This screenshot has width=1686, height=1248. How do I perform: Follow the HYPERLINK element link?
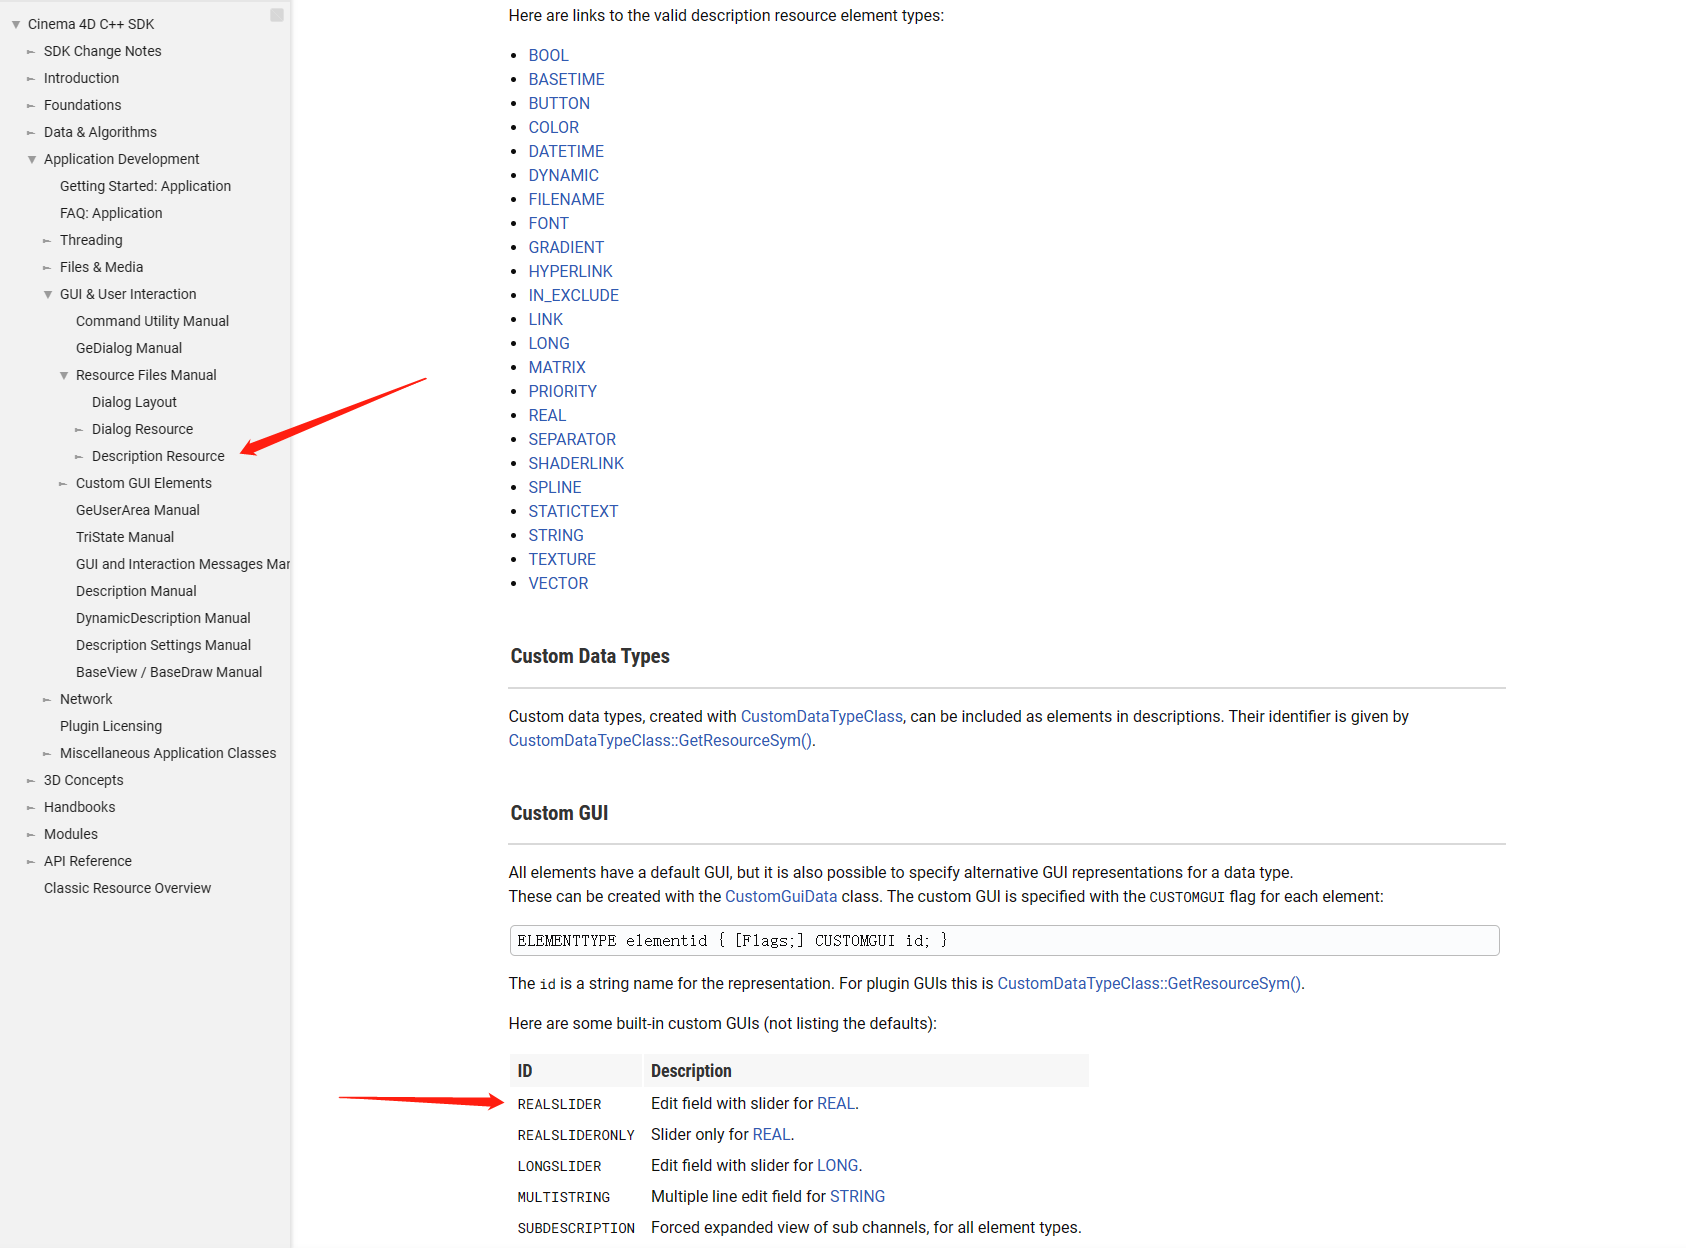tap(570, 271)
